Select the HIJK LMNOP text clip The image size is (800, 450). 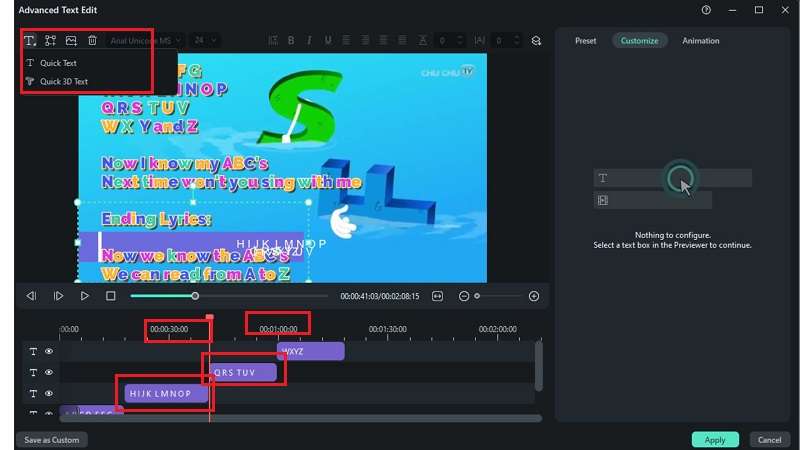(x=166, y=393)
